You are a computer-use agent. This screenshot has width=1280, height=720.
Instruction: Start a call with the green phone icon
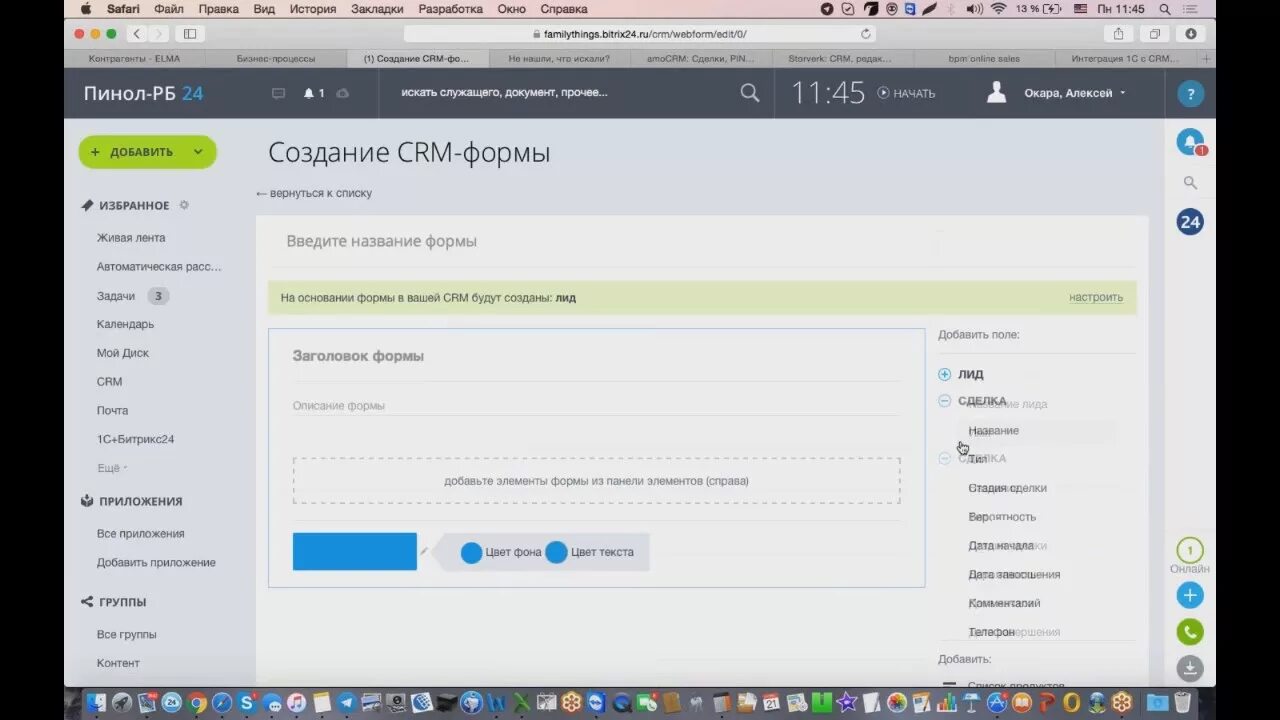(1190, 631)
